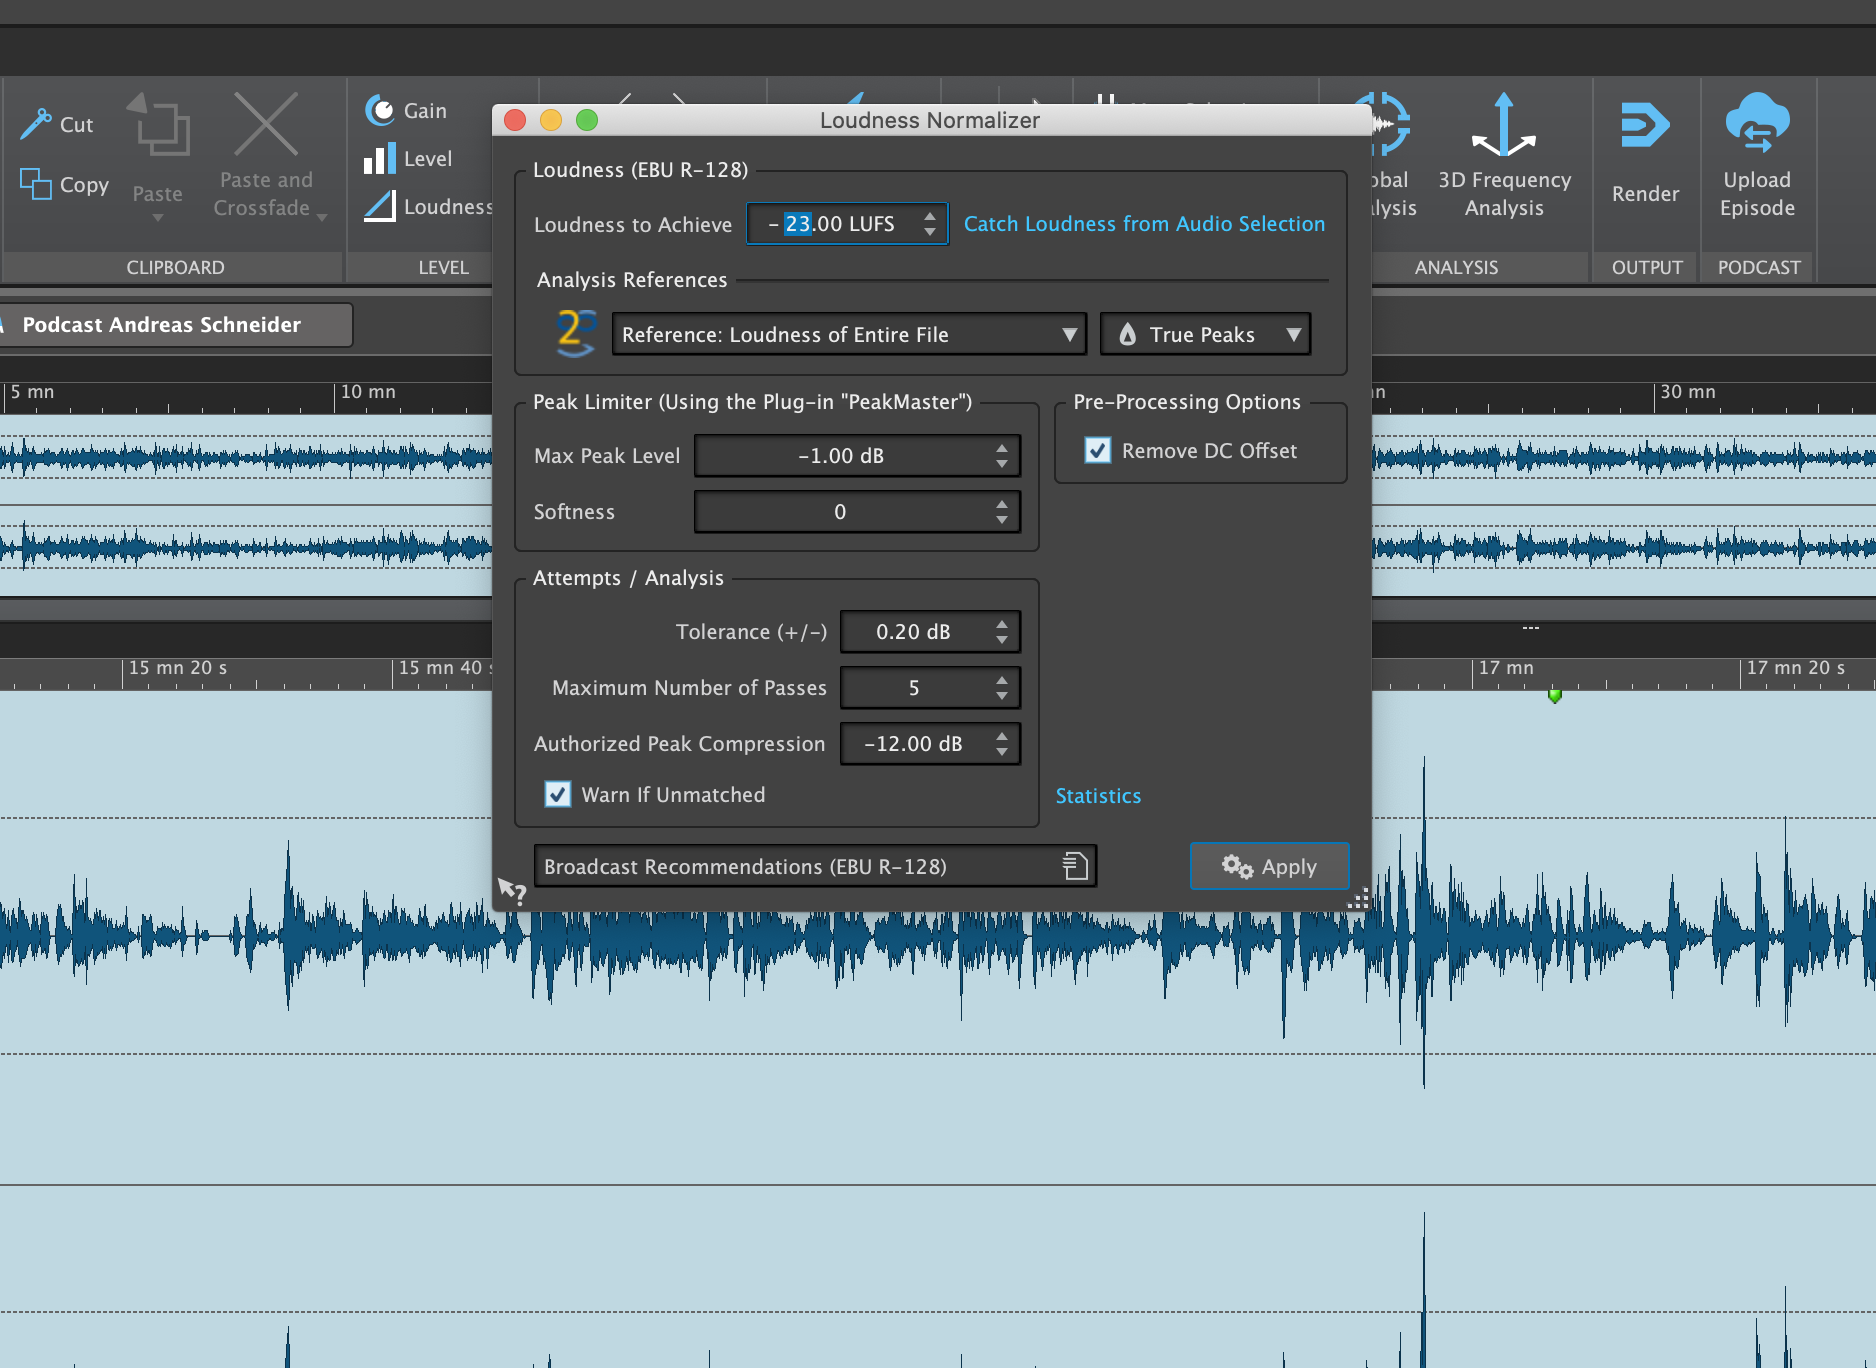The width and height of the screenshot is (1876, 1368).
Task: Click the help cursor question-mark icon
Action: pos(513,890)
